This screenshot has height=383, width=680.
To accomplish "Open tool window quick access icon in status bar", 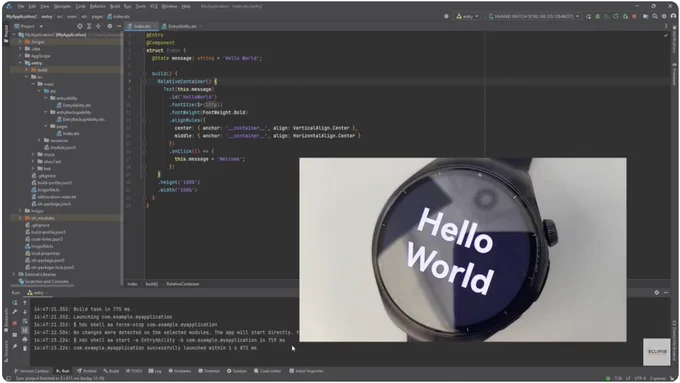I will click(8, 378).
